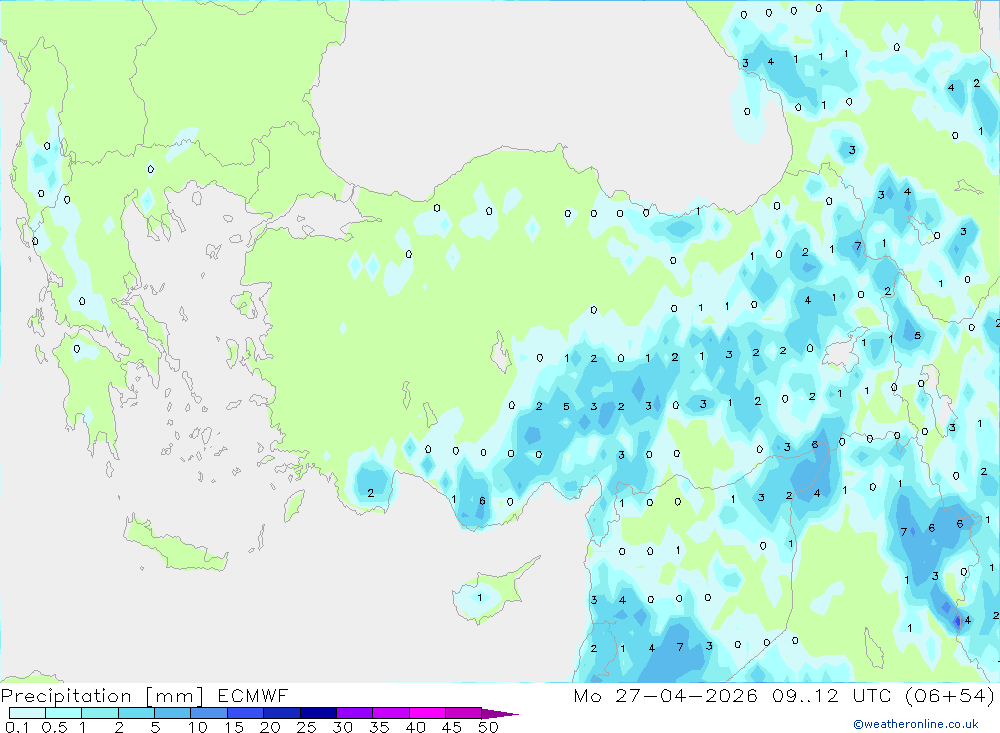Select the "09..12 UTC" time range
This screenshot has width=1000, height=733.
pyautogui.click(x=831, y=695)
